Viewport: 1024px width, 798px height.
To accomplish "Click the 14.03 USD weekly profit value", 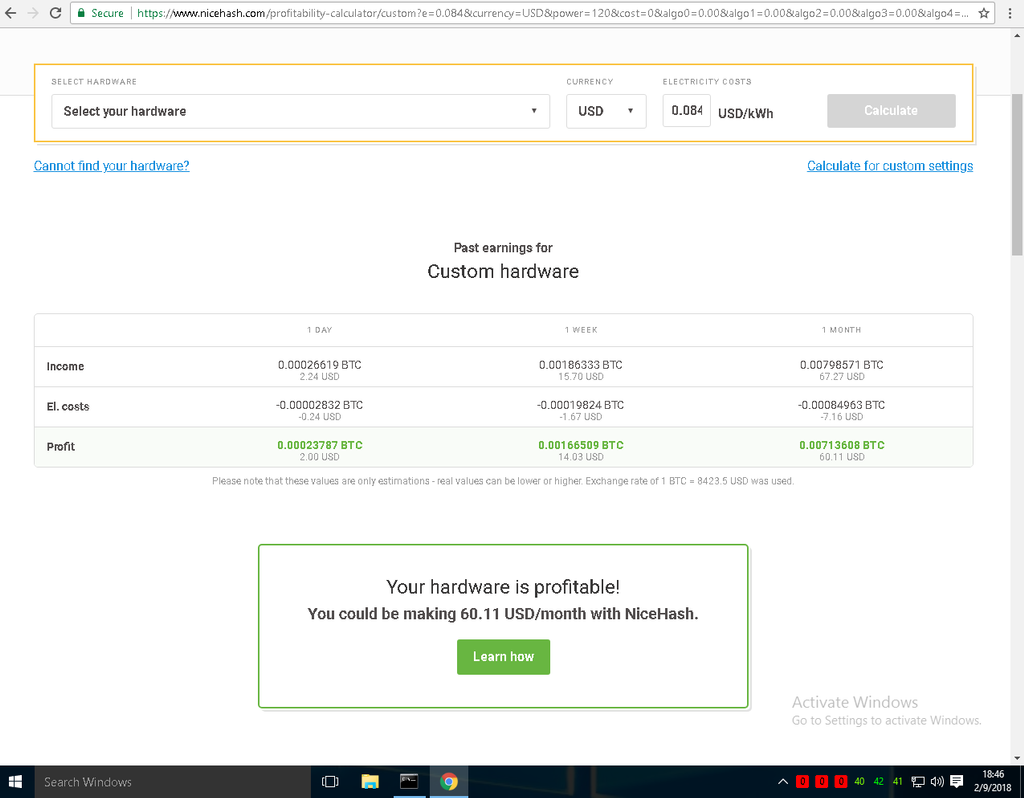I will click(x=581, y=457).
